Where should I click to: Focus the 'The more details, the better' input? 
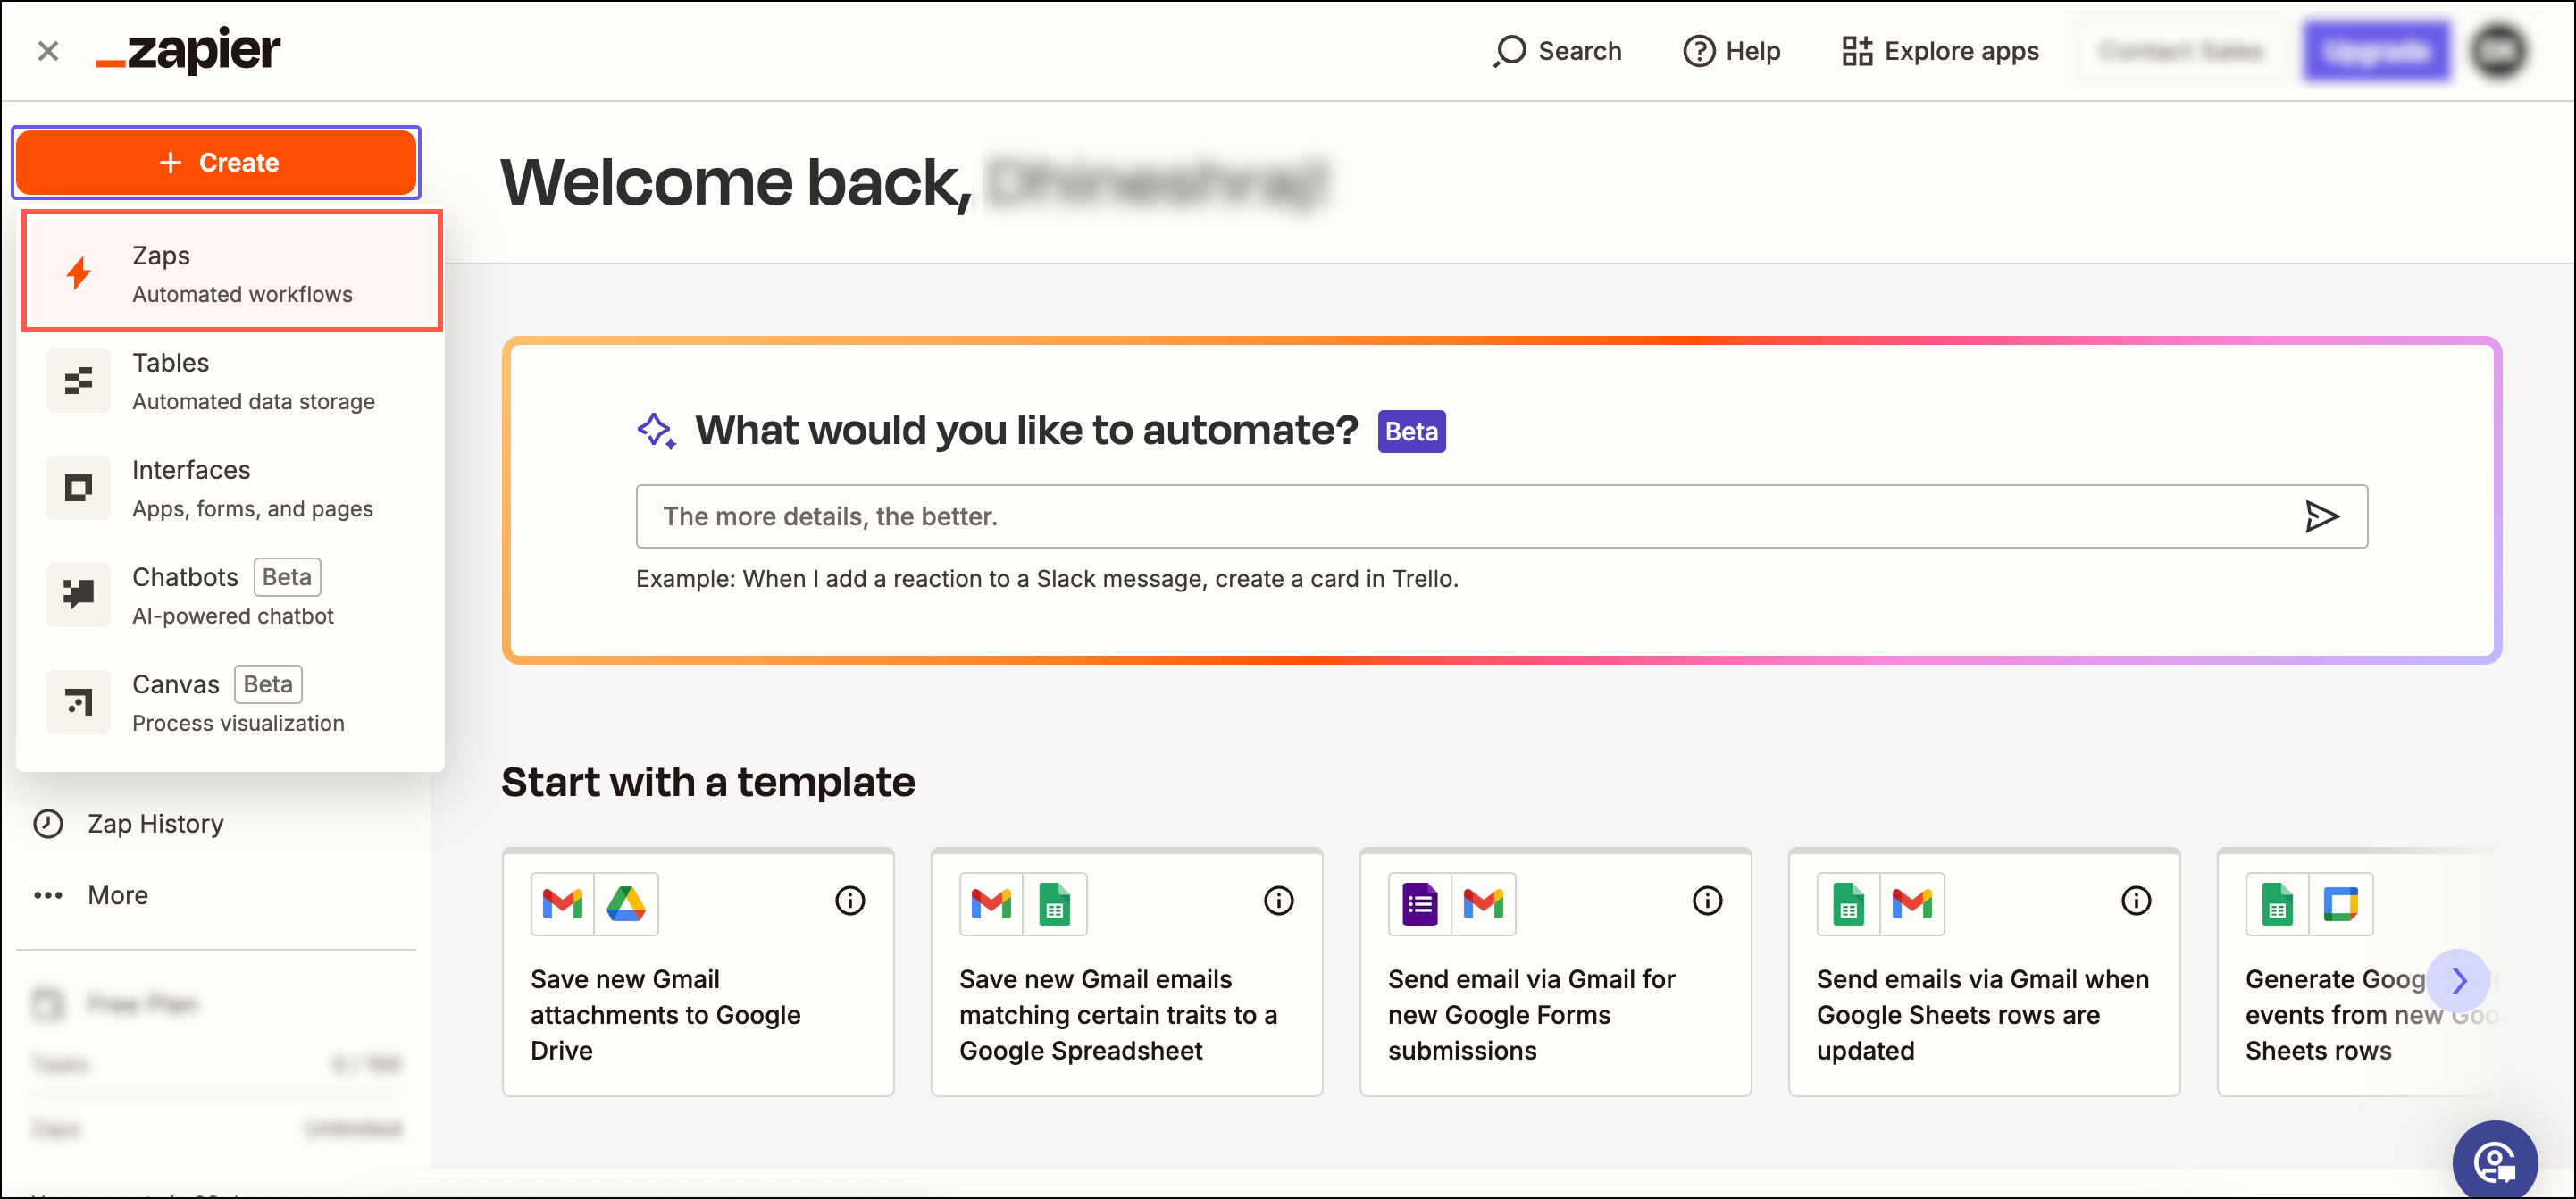[1501, 516]
